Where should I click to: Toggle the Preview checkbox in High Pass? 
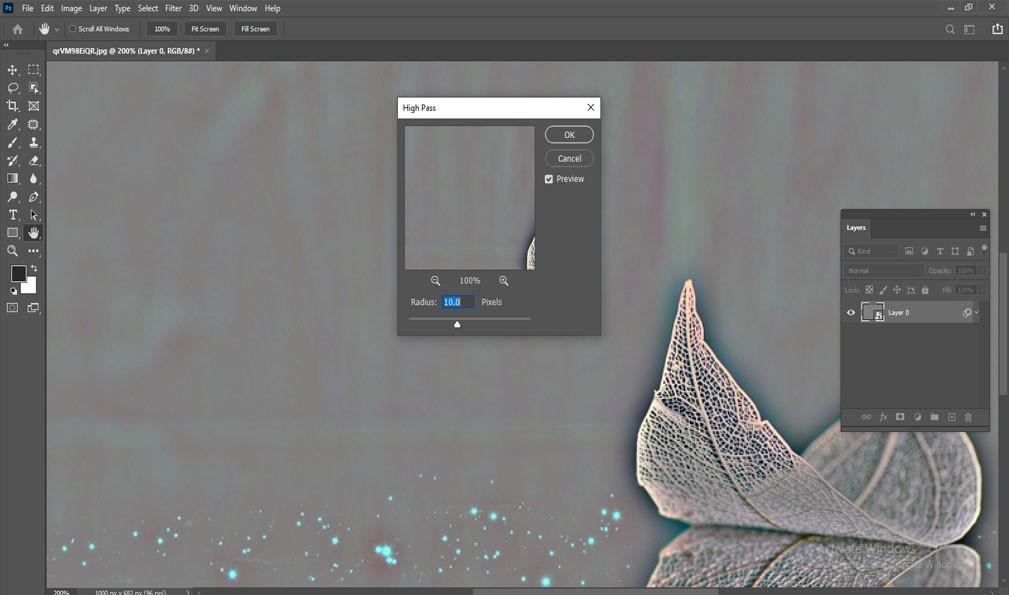(x=549, y=179)
